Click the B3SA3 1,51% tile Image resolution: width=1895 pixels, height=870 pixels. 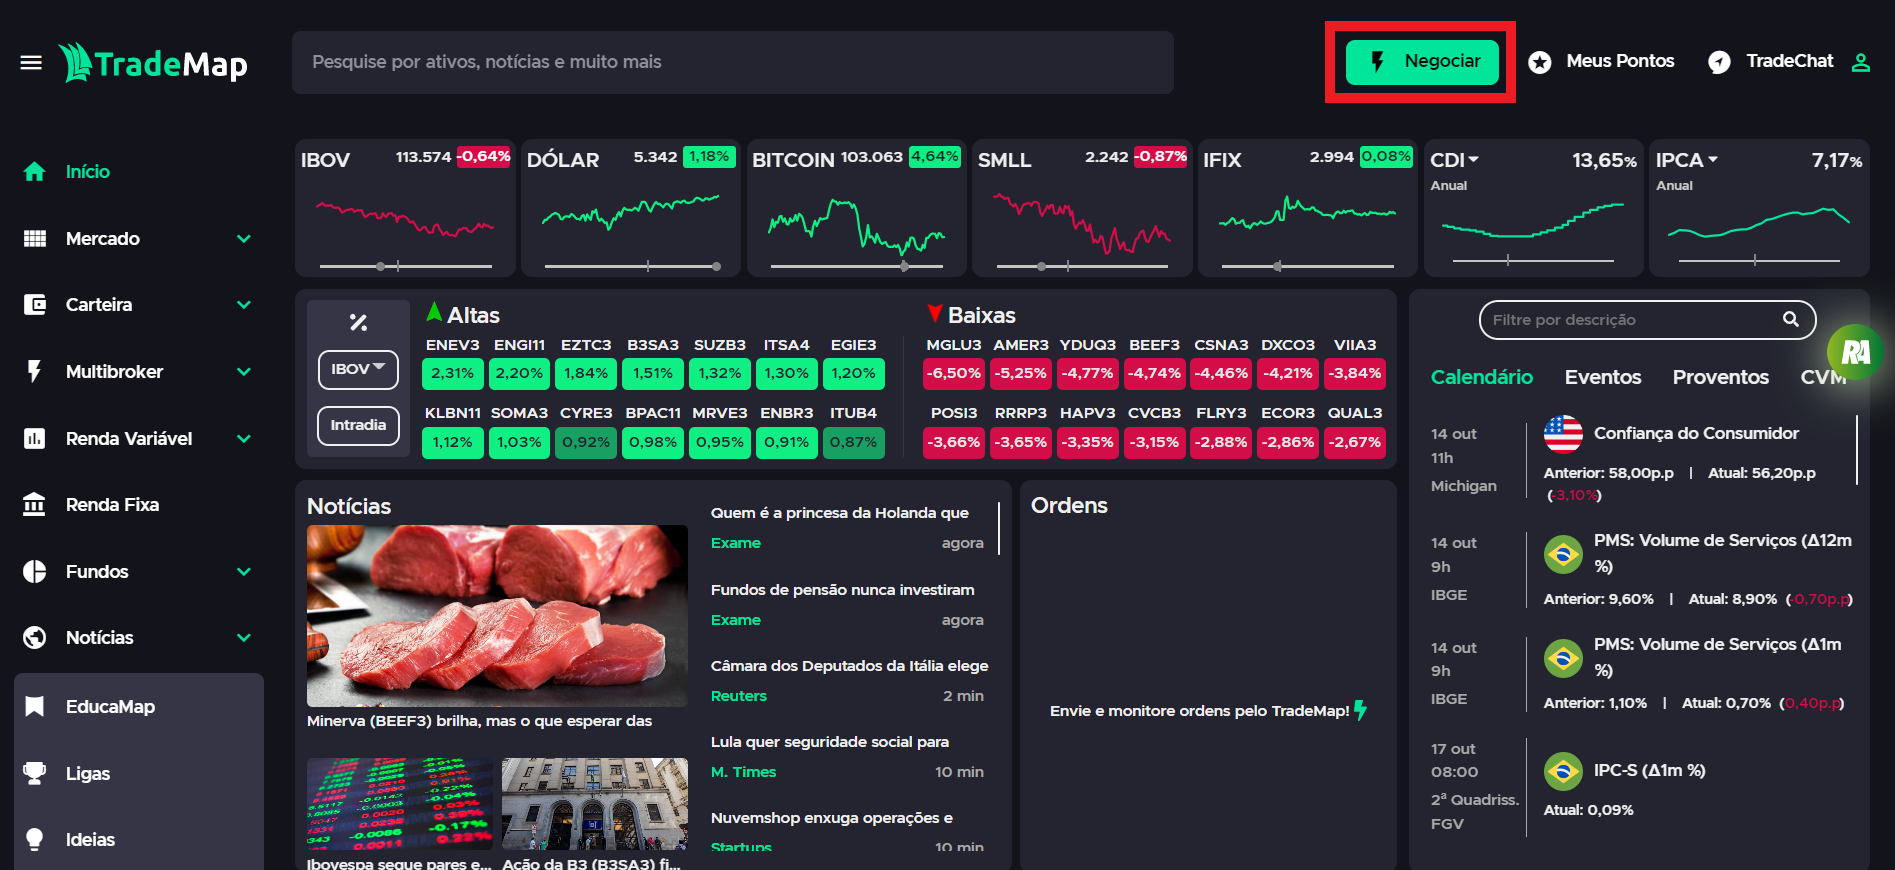point(653,373)
